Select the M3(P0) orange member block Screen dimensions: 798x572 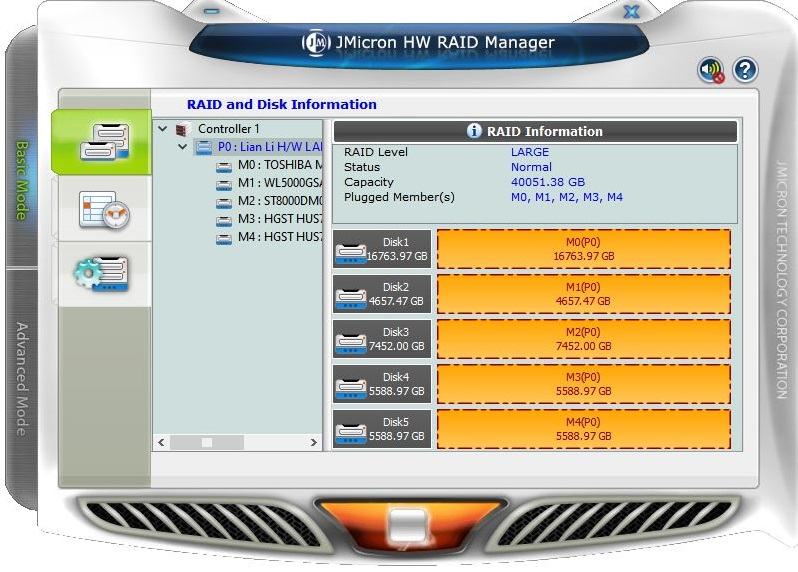pos(584,384)
